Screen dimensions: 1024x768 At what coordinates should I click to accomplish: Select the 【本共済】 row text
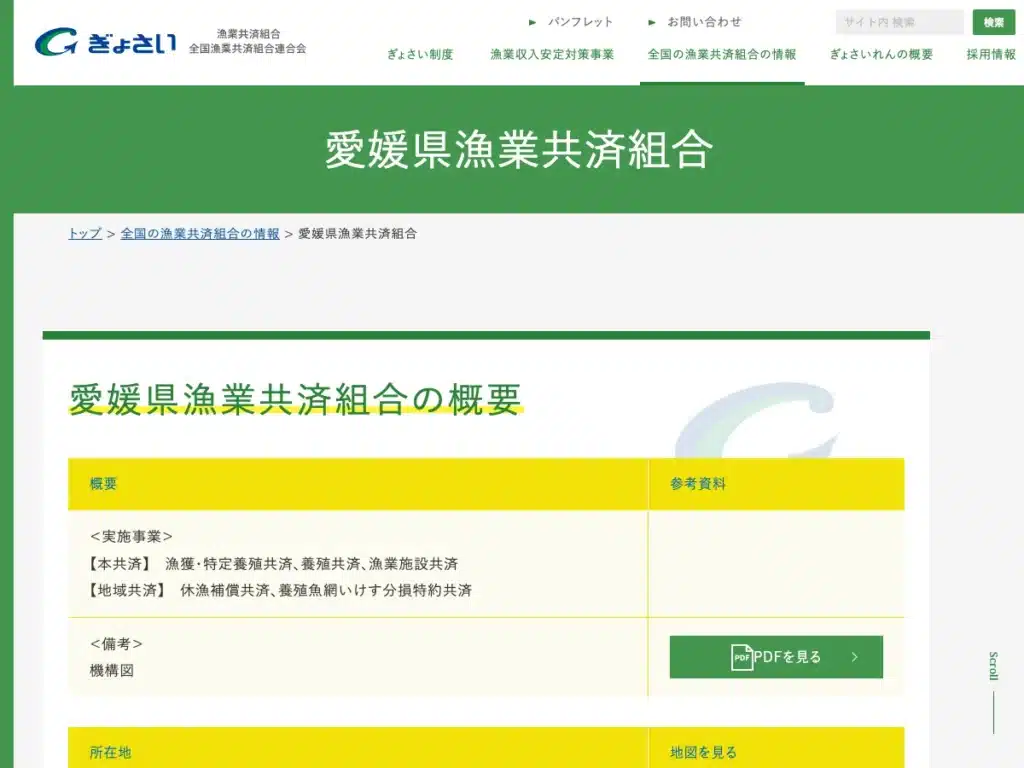click(273, 564)
